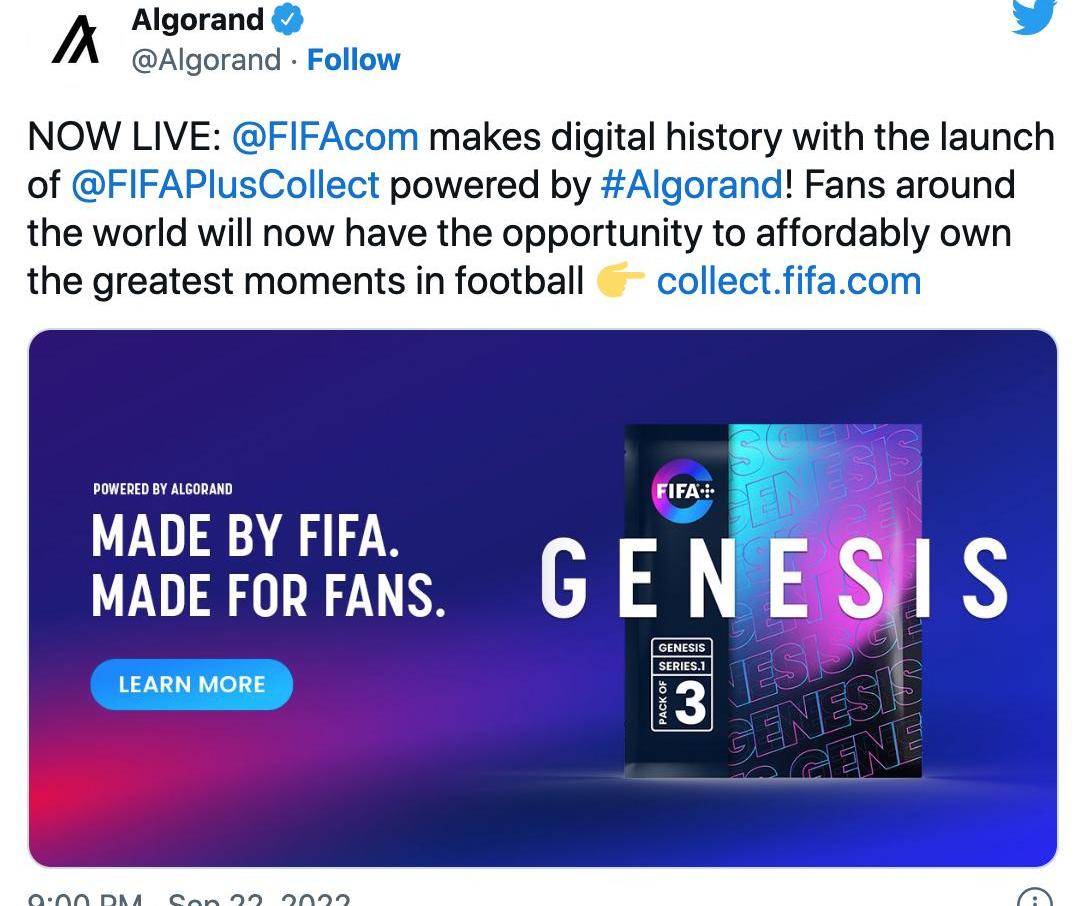Click the "POWERED BY ALGORAND" caption

162,489
